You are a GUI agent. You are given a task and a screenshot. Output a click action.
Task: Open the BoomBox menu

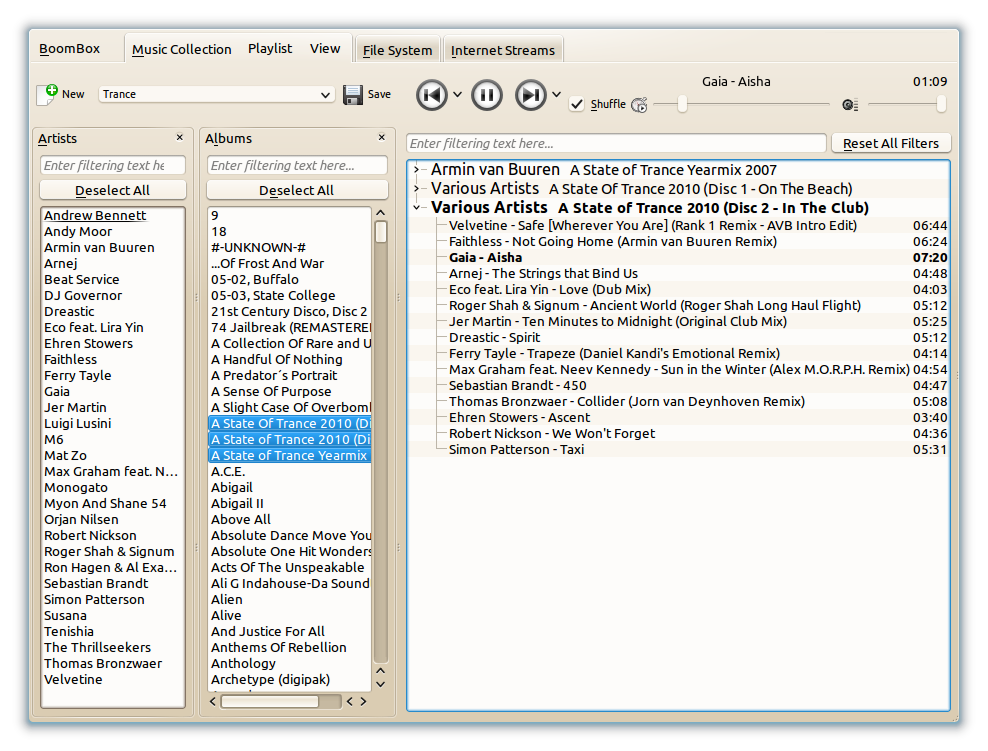coord(69,49)
